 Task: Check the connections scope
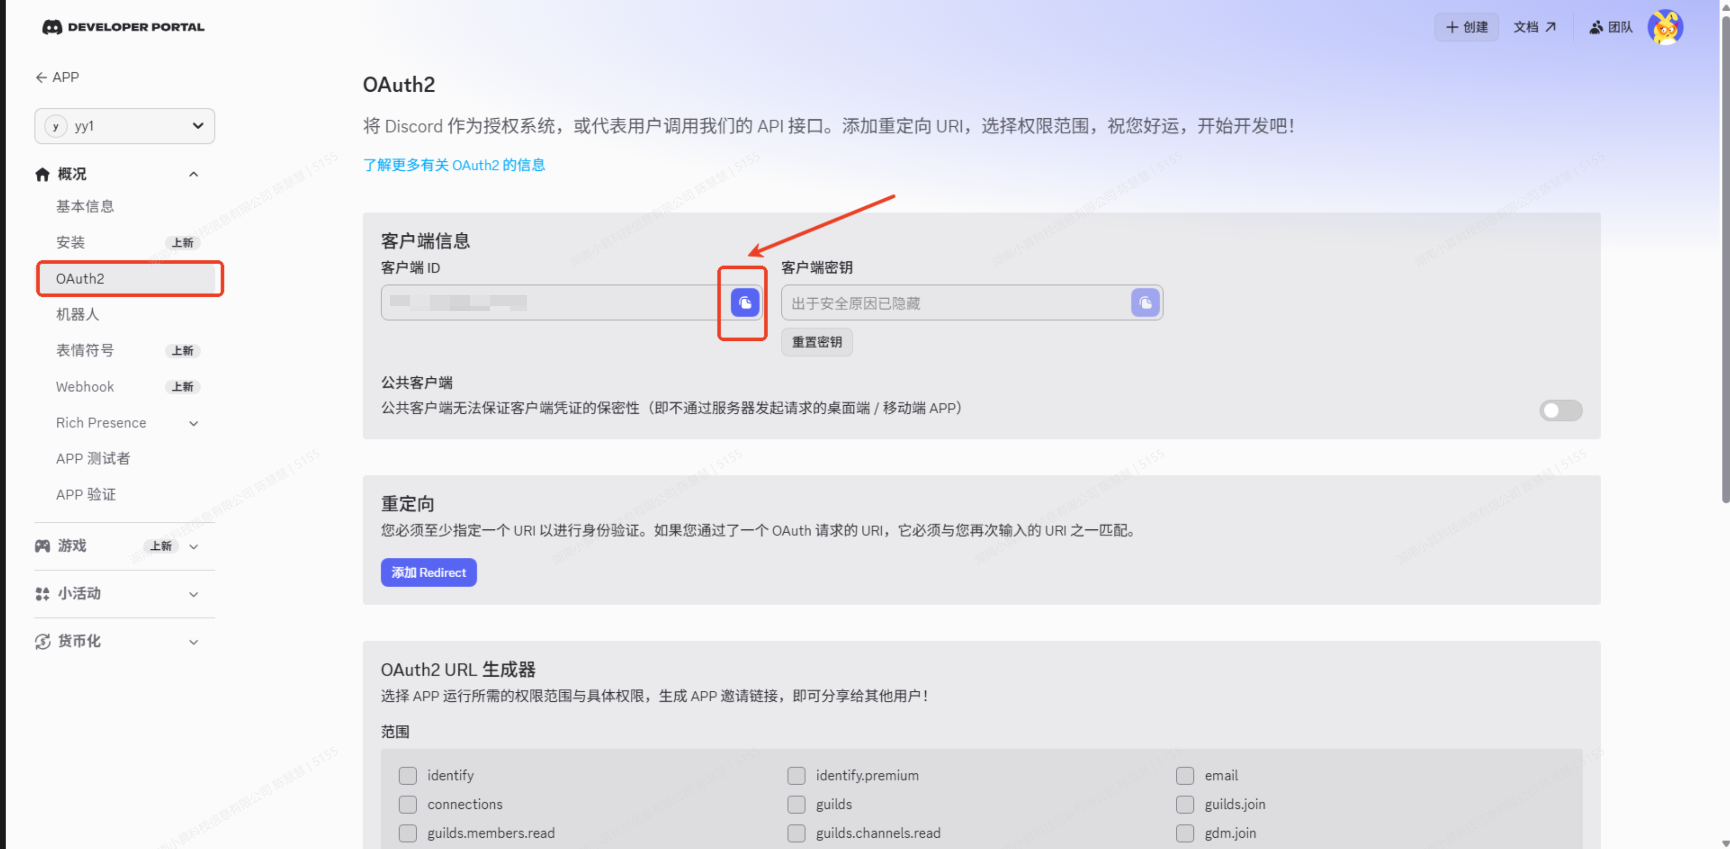408,804
